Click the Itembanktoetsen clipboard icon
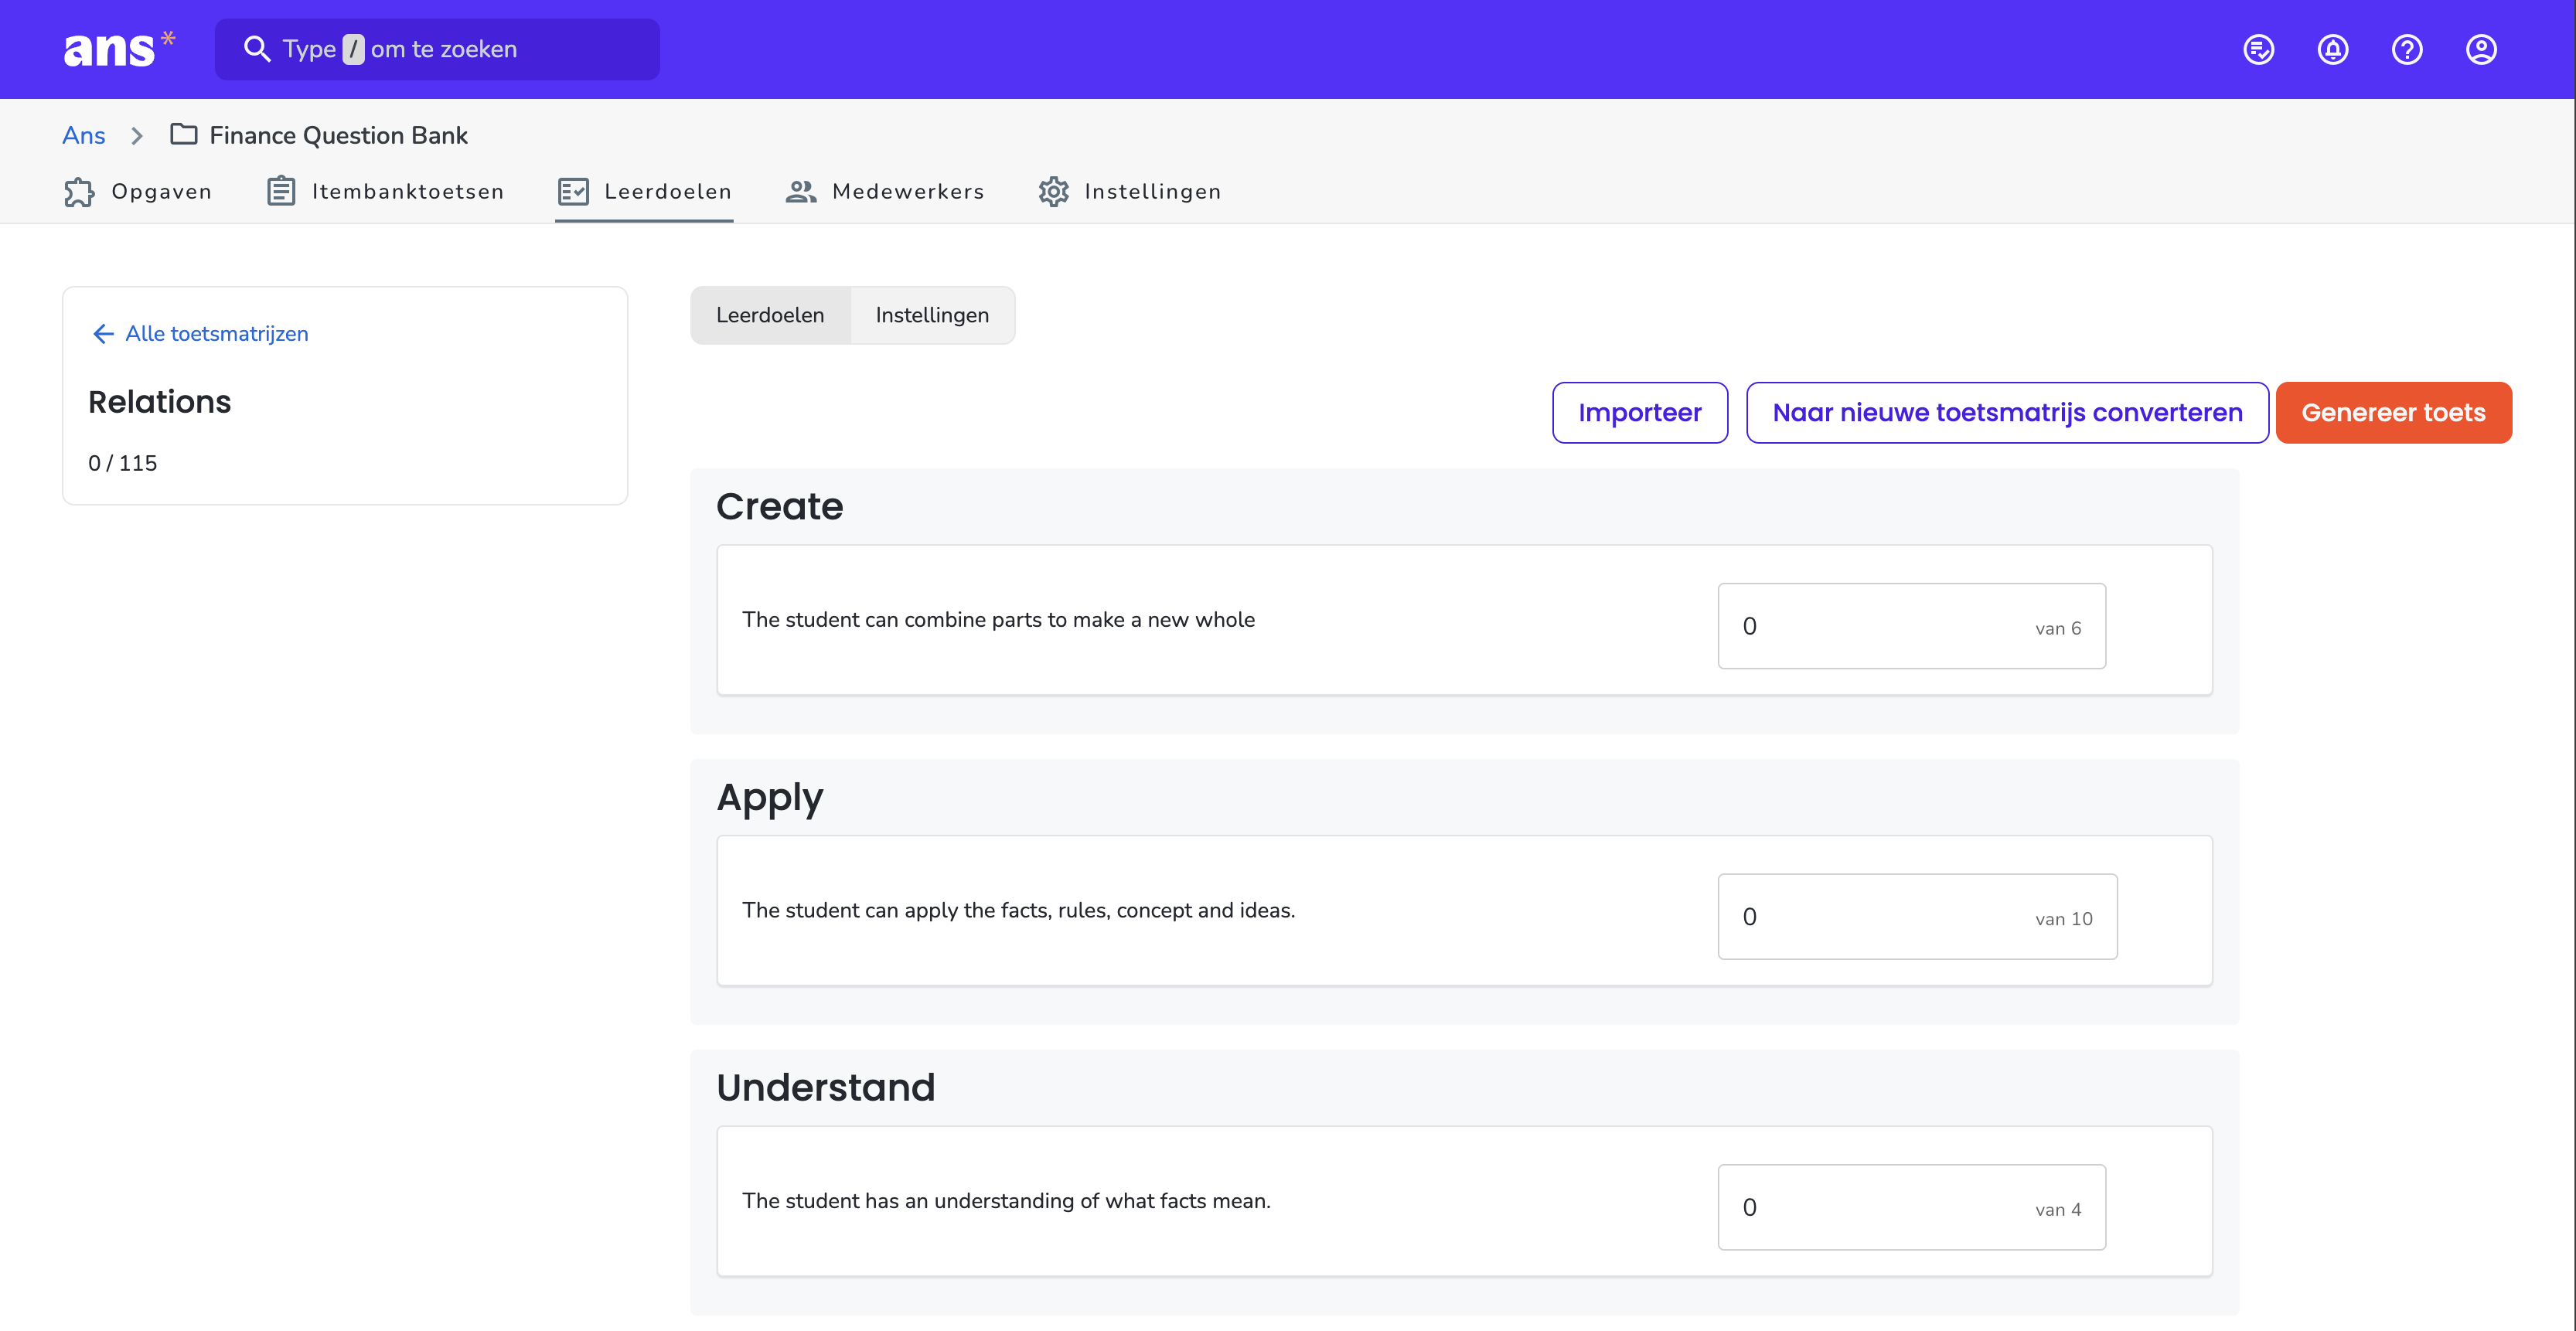The width and height of the screenshot is (2576, 1331). (281, 191)
